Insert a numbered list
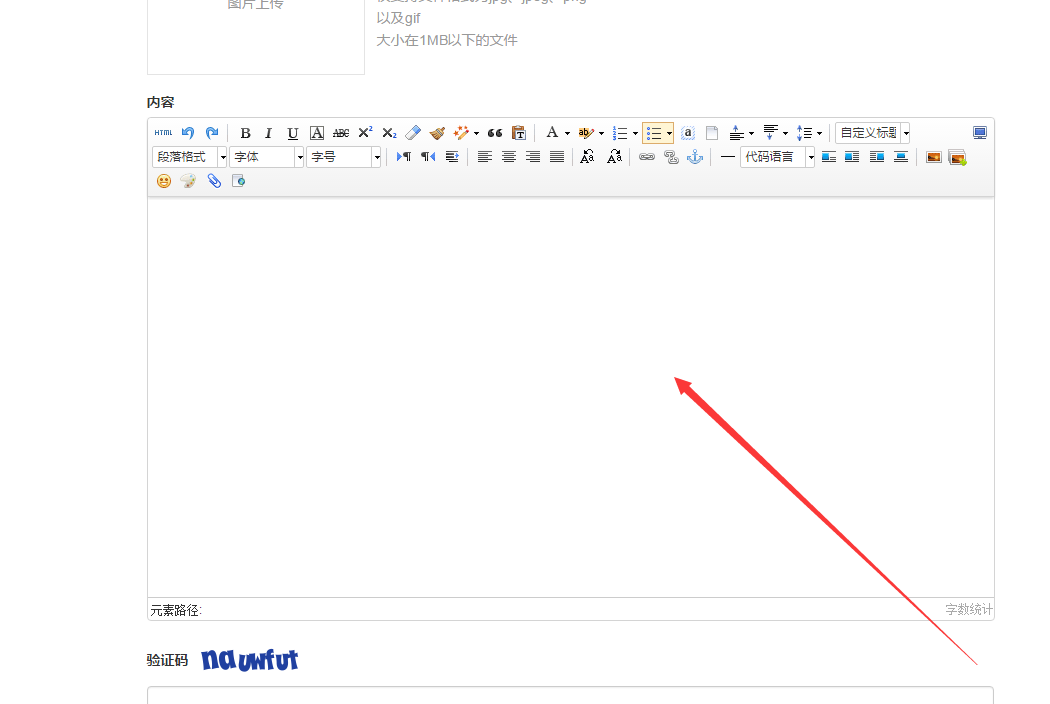The width and height of the screenshot is (1050, 704). pos(620,133)
